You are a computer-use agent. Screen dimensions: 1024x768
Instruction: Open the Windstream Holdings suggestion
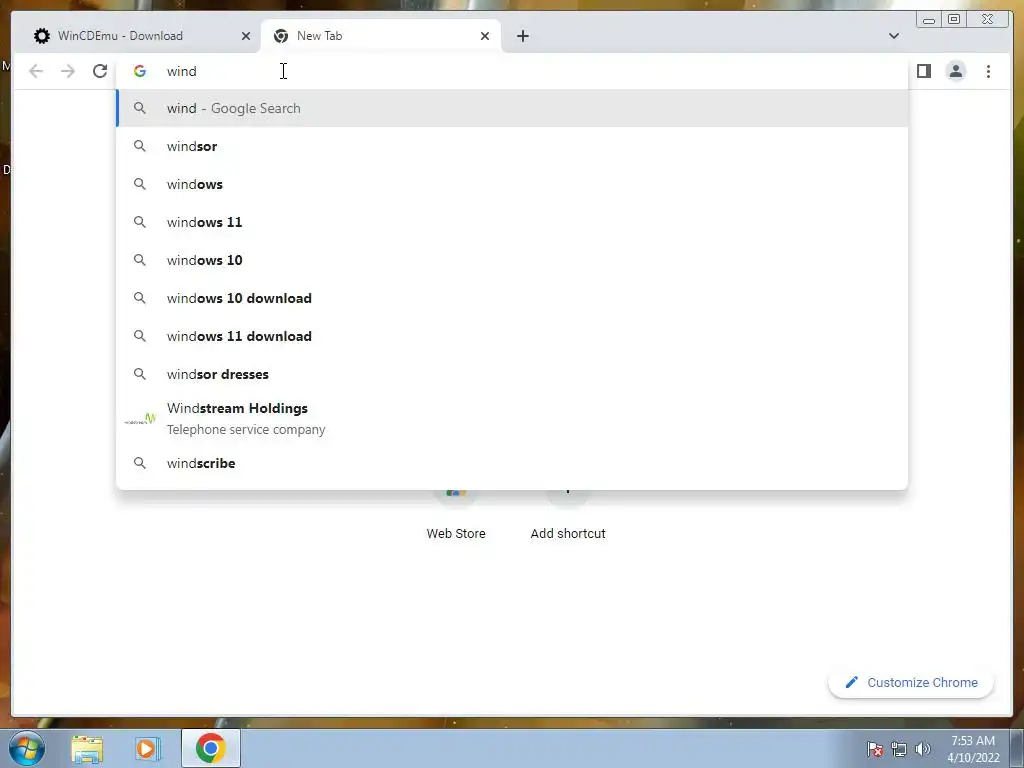coord(512,419)
